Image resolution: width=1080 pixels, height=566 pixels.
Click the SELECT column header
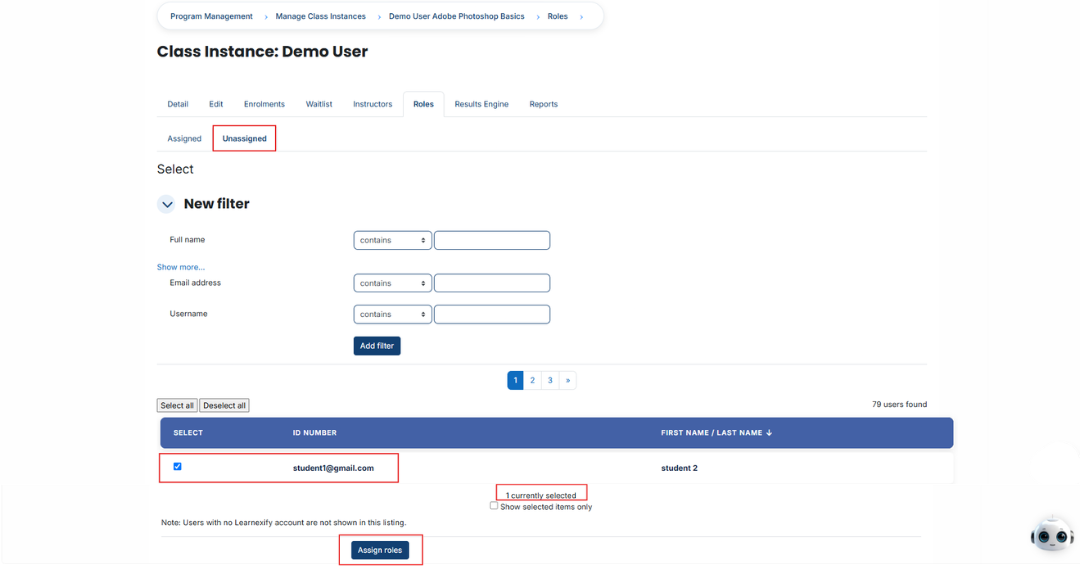point(188,433)
